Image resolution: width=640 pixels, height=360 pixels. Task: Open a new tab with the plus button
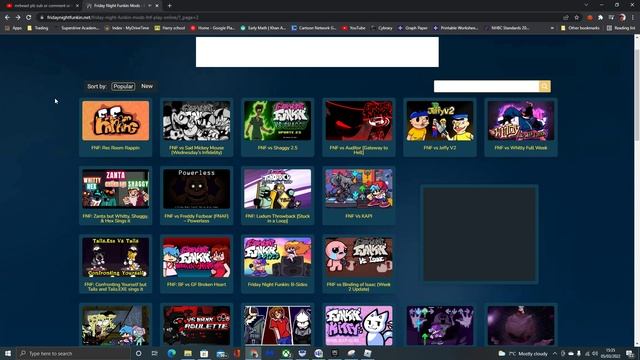[169, 6]
